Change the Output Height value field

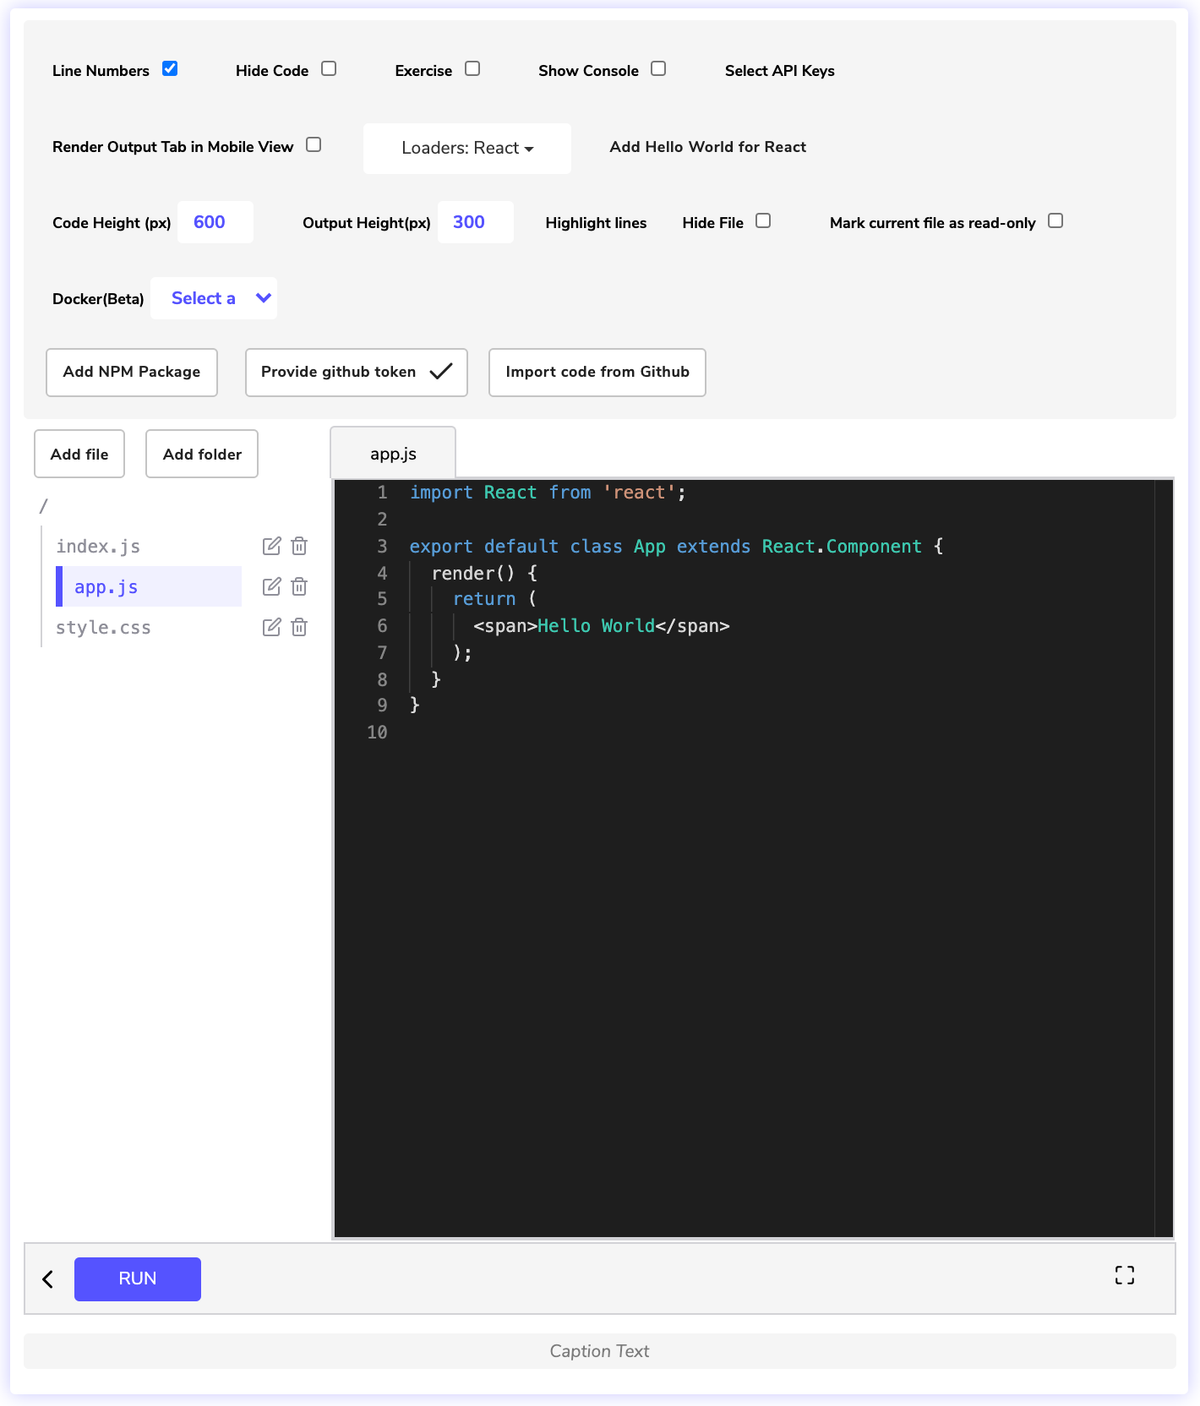[x=475, y=222]
